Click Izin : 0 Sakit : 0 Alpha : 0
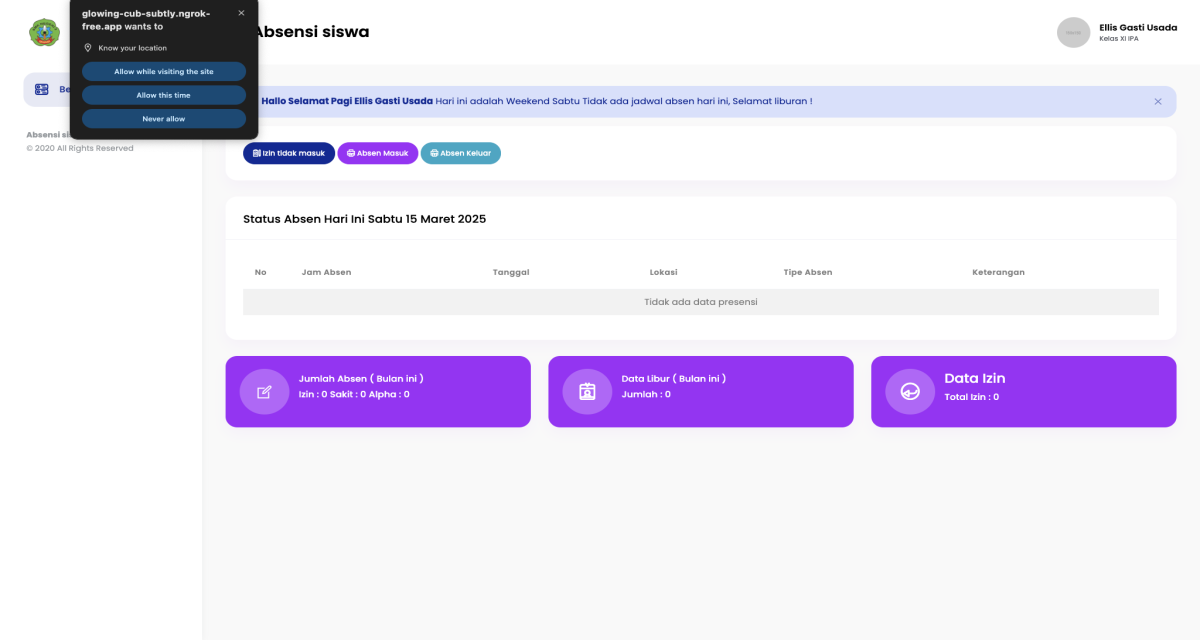The height and width of the screenshot is (640, 1200). [354, 394]
